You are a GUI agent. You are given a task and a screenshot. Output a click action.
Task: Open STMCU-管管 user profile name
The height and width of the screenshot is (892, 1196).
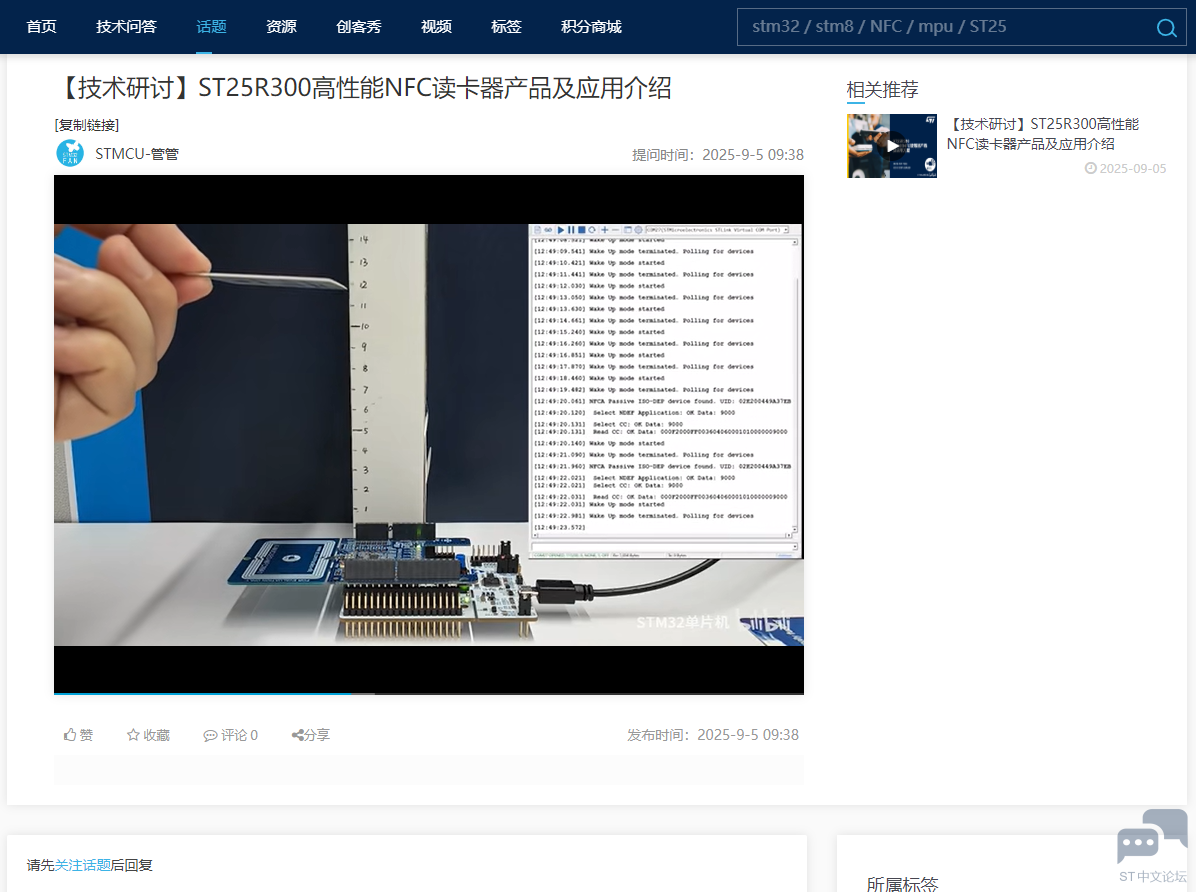[x=137, y=154]
